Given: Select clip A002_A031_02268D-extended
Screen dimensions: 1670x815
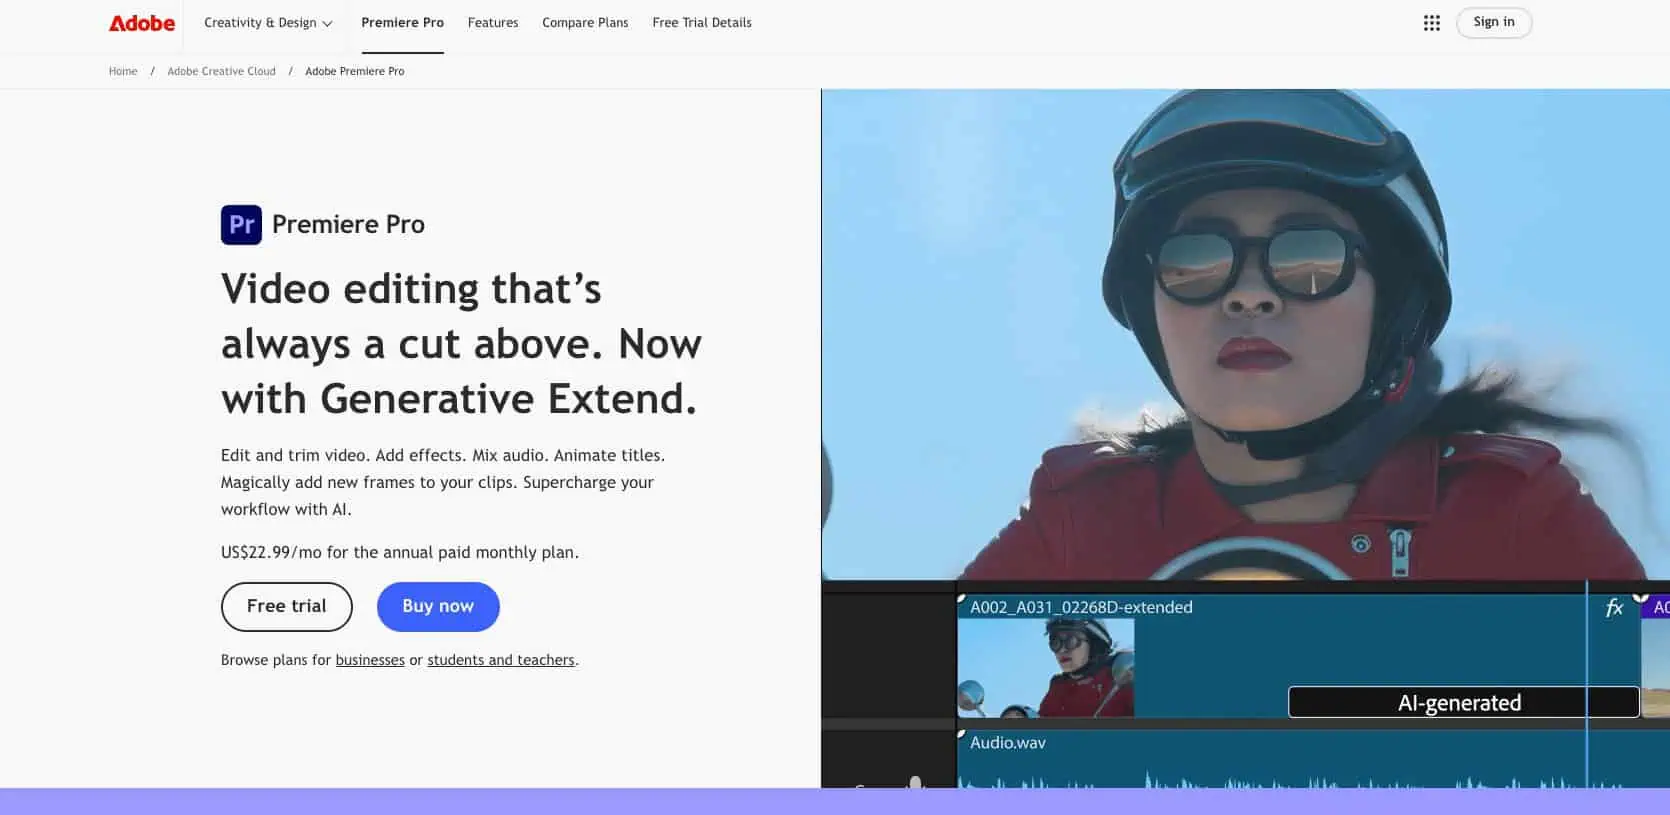Looking at the screenshot, I should [1081, 607].
